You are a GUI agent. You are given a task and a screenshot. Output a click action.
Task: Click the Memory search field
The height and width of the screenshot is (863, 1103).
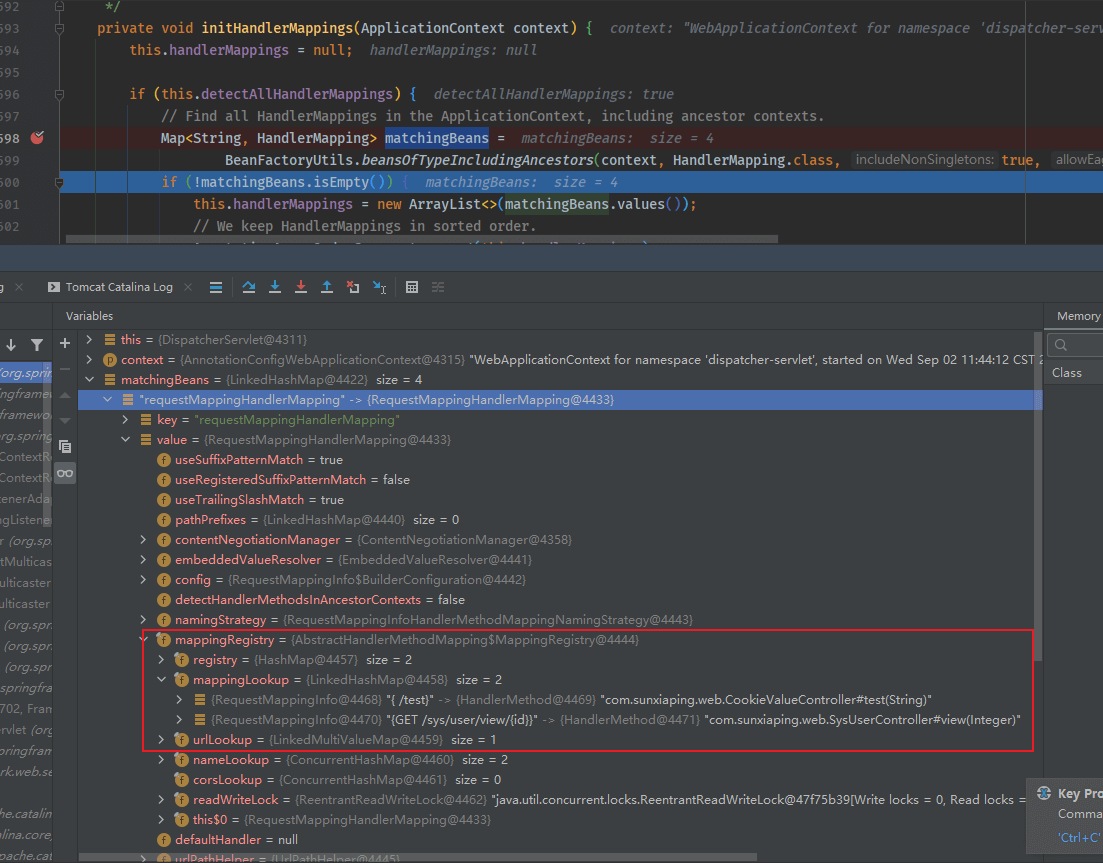[1076, 345]
